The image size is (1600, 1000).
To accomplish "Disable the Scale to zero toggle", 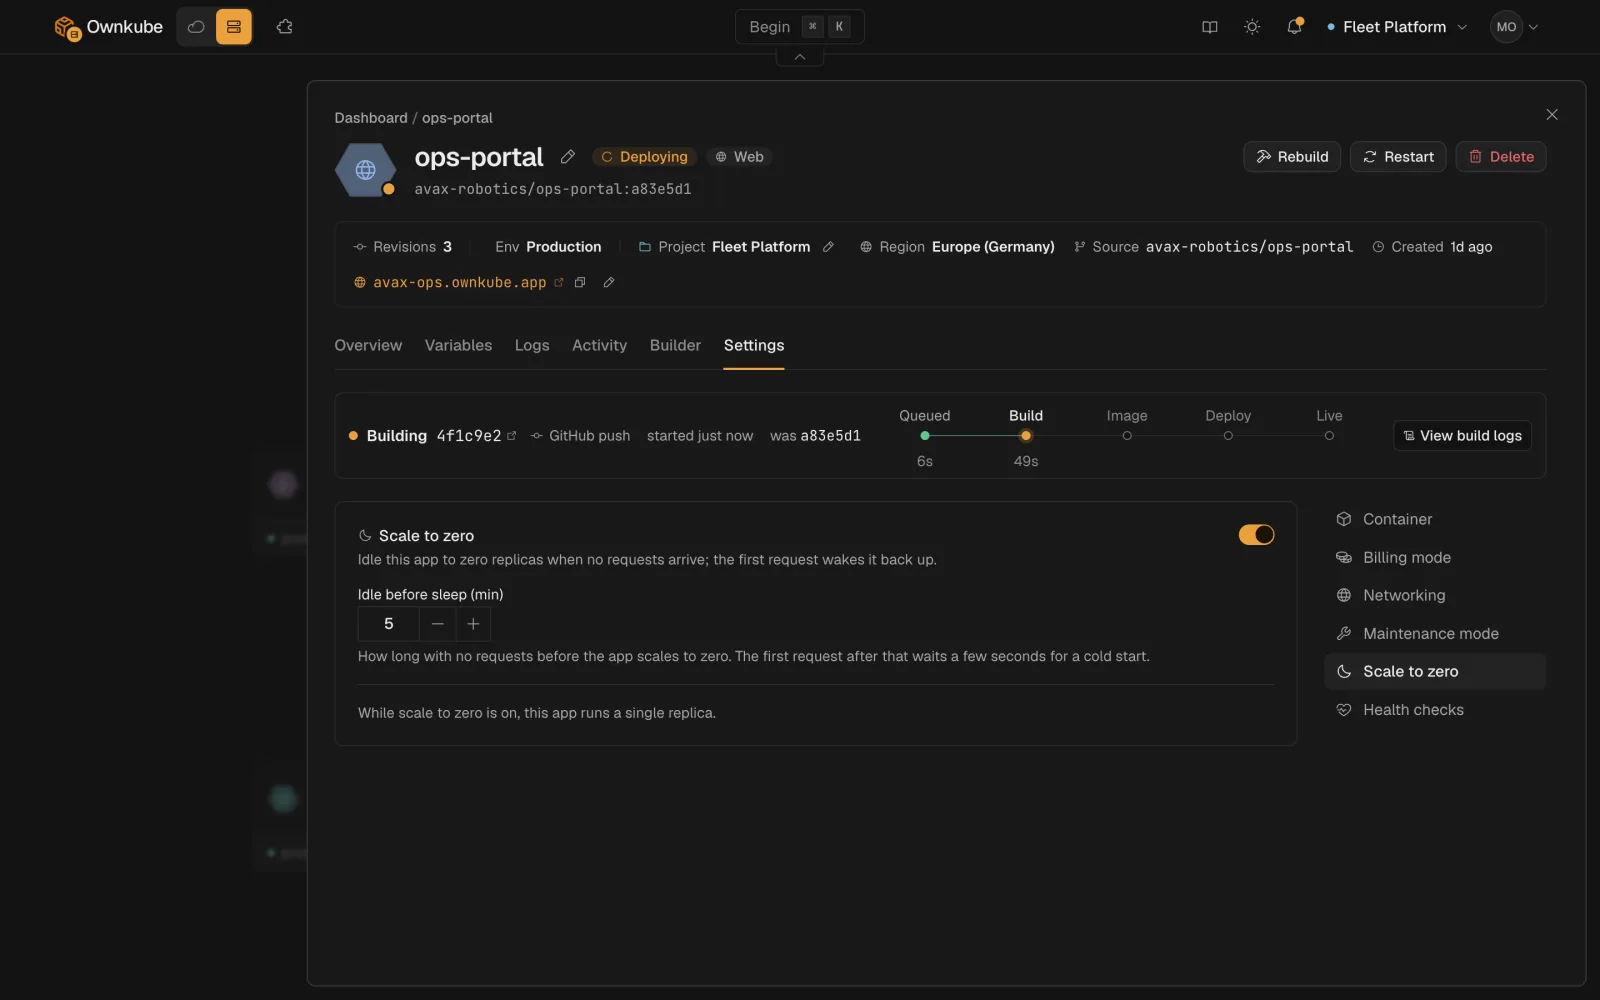I will [x=1256, y=535].
